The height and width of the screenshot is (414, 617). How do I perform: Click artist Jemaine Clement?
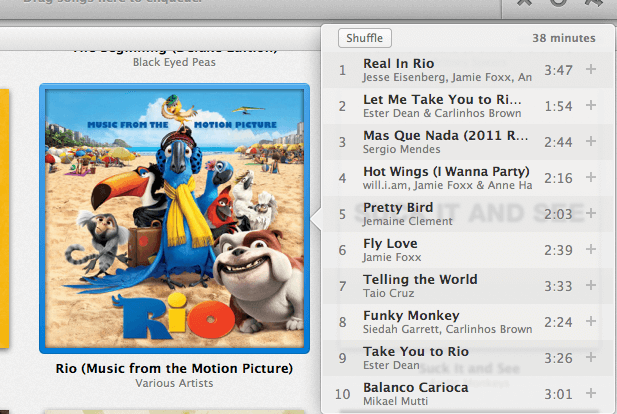[408, 221]
